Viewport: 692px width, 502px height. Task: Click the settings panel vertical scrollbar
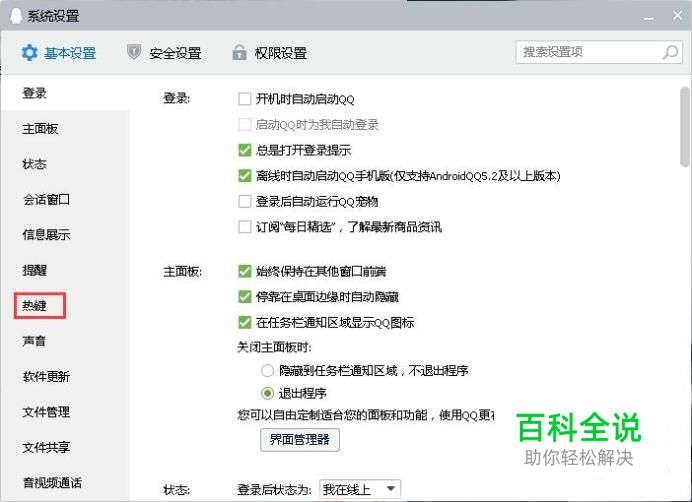685,127
